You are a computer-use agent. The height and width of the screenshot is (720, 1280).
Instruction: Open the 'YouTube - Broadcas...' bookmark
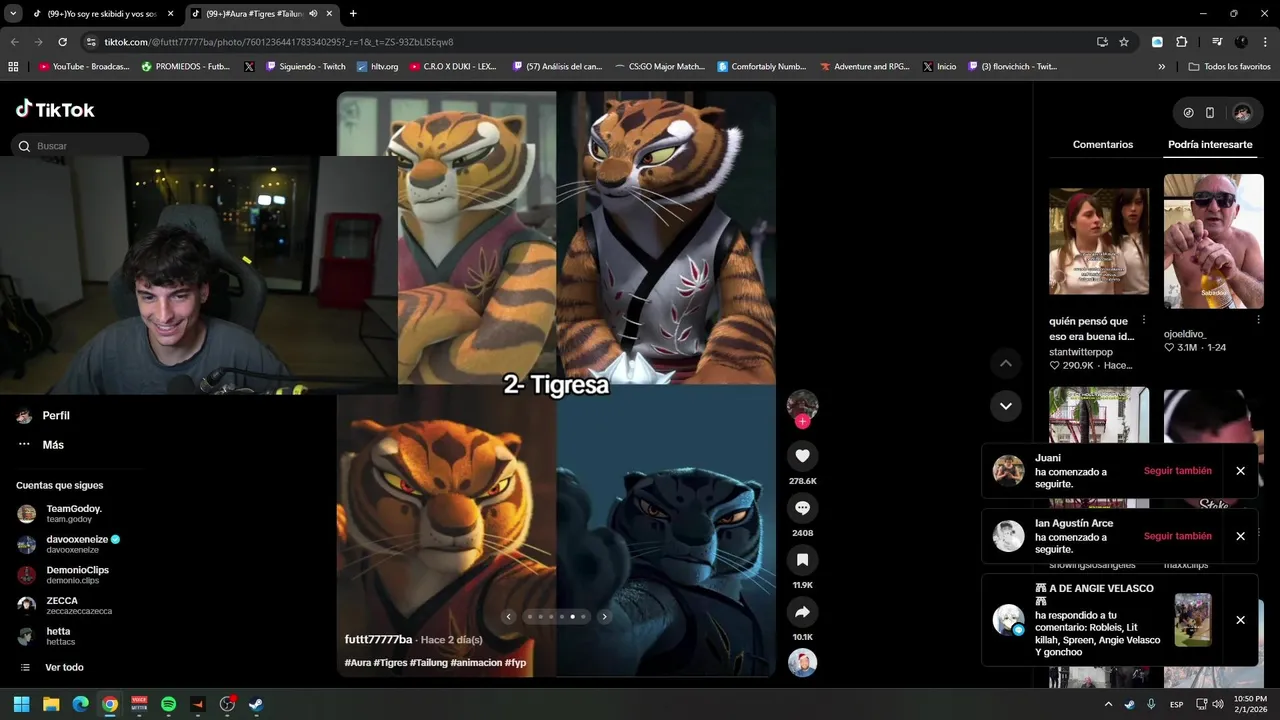[84, 67]
